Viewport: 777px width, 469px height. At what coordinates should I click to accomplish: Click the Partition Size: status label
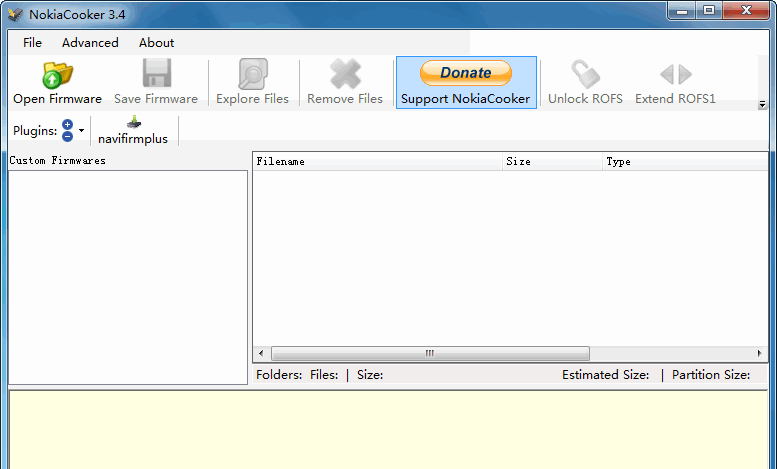pos(711,375)
